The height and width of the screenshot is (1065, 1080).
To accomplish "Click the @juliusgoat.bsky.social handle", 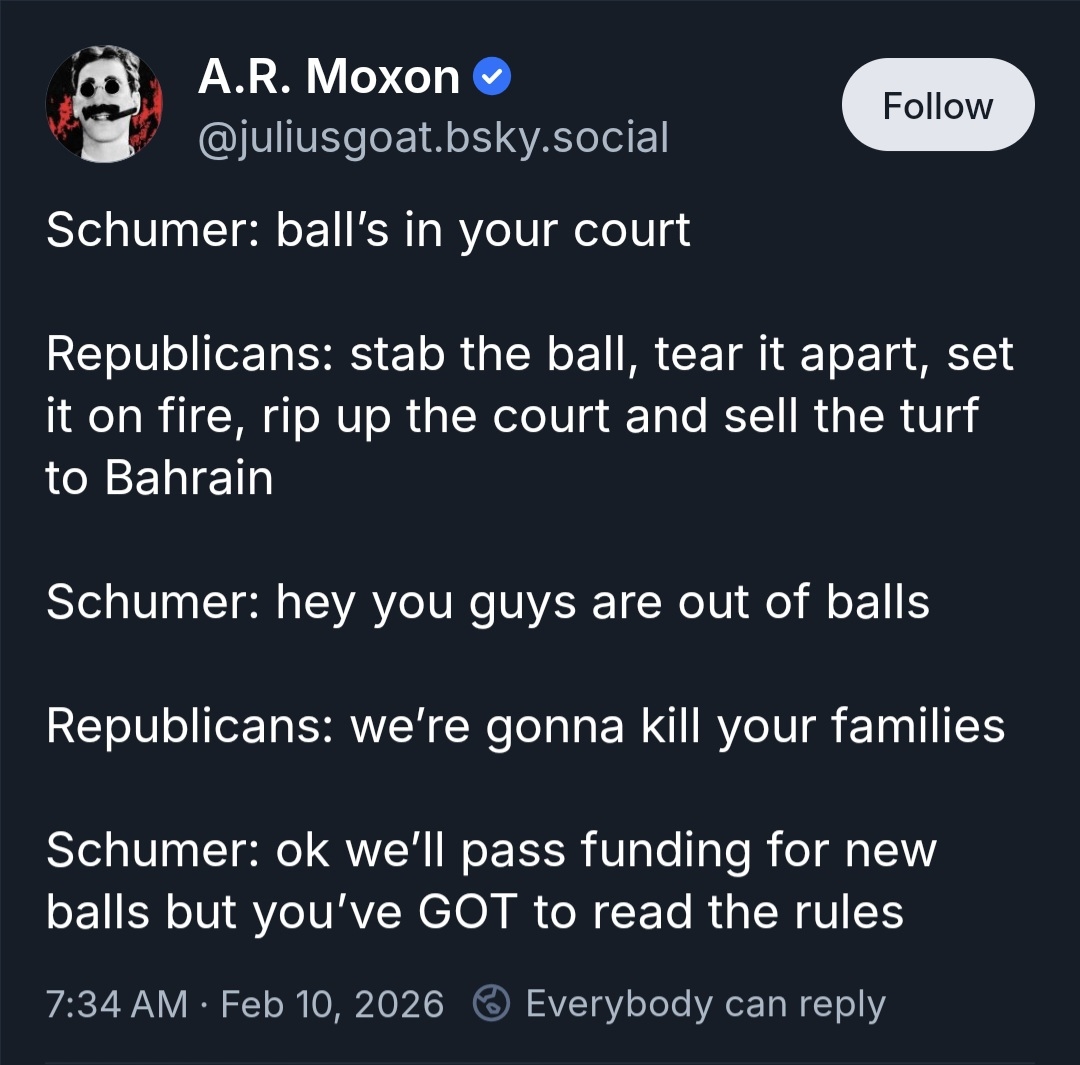I will coord(433,137).
